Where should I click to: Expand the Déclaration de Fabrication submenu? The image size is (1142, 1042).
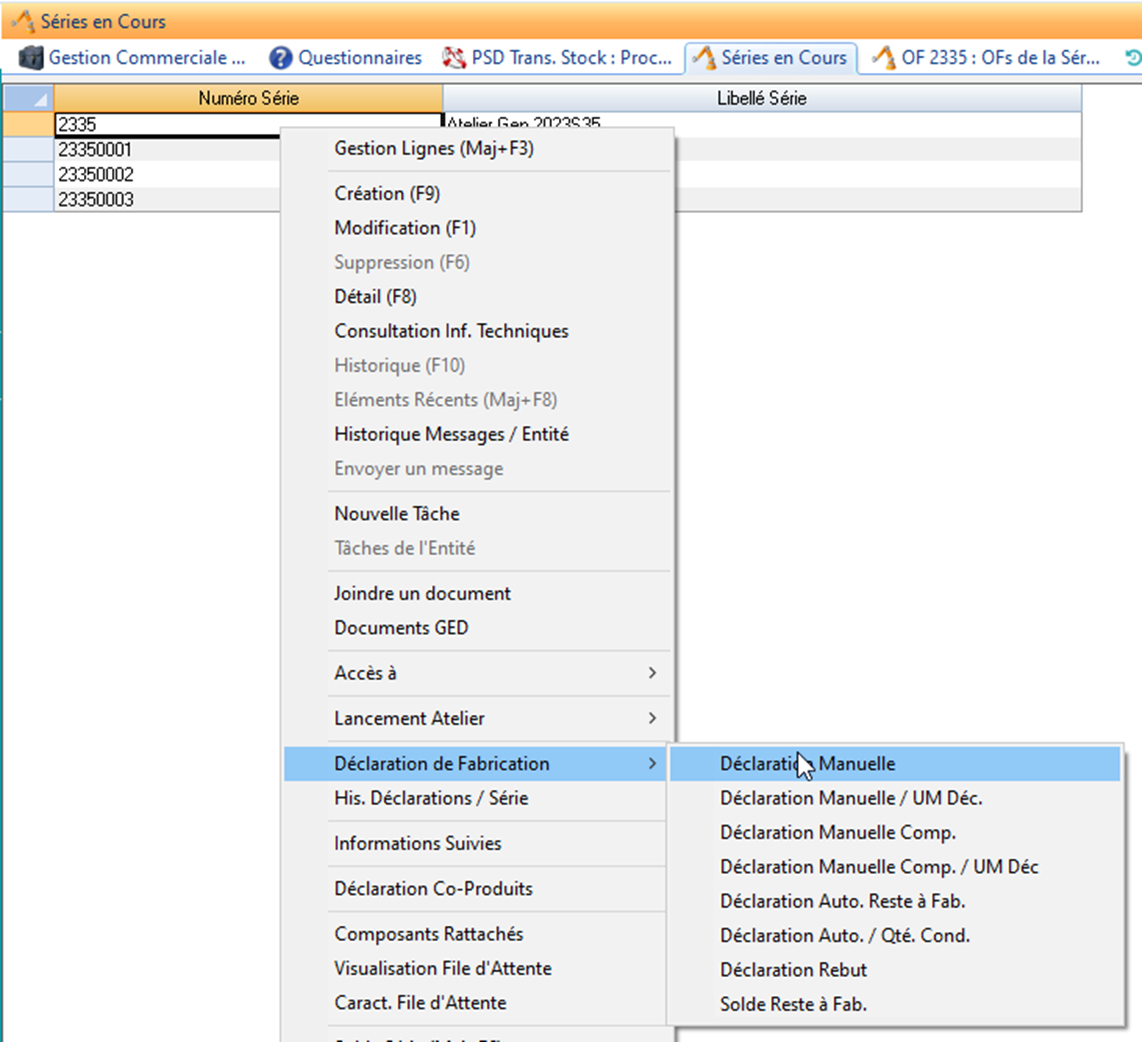pyautogui.click(x=442, y=764)
